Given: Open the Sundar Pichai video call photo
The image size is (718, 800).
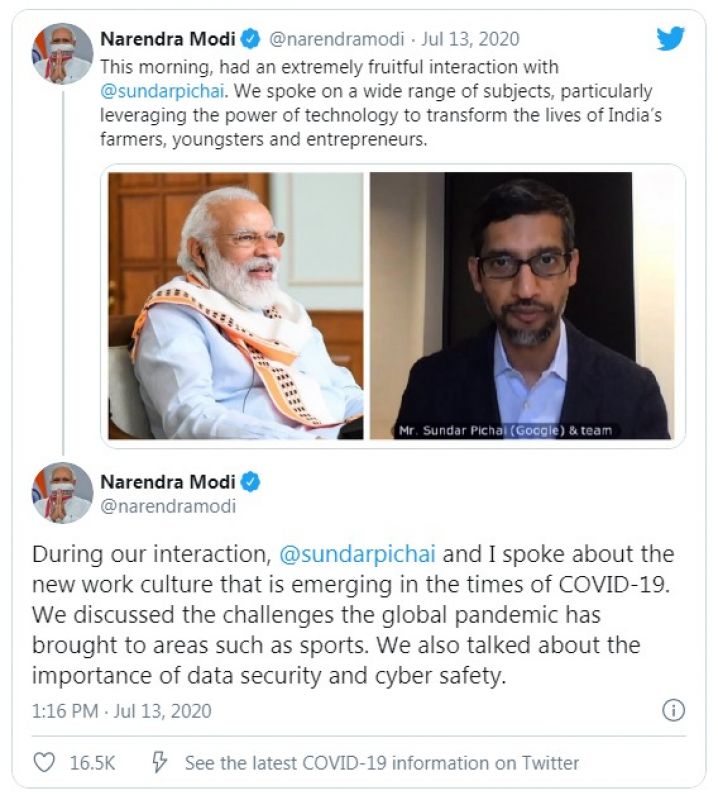Looking at the screenshot, I should (520, 305).
